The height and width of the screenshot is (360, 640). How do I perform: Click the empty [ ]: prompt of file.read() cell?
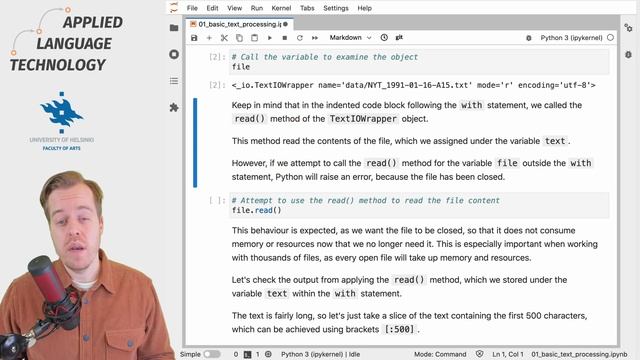click(x=217, y=200)
